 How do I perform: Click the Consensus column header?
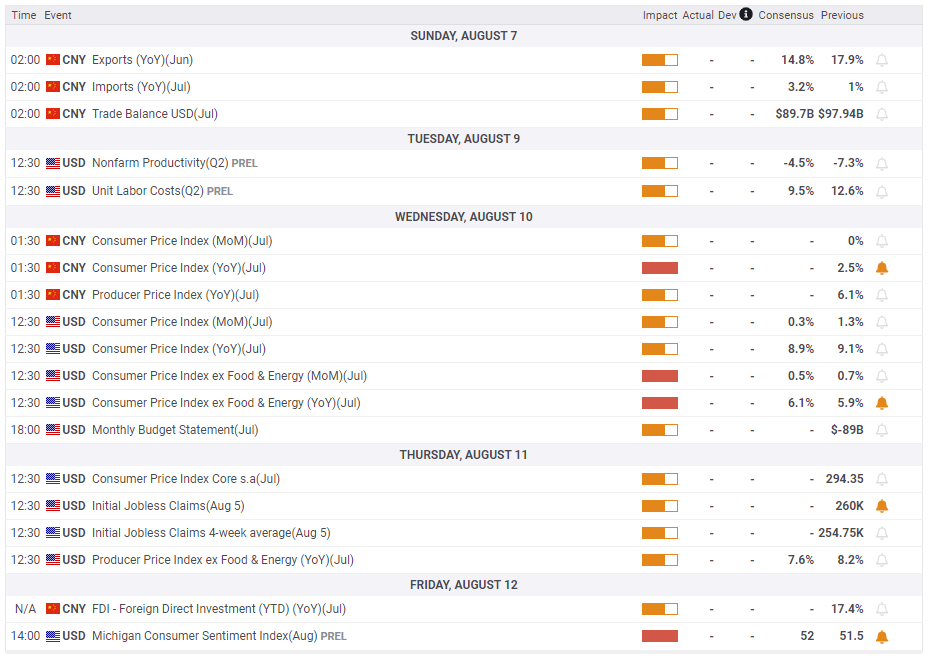click(785, 15)
